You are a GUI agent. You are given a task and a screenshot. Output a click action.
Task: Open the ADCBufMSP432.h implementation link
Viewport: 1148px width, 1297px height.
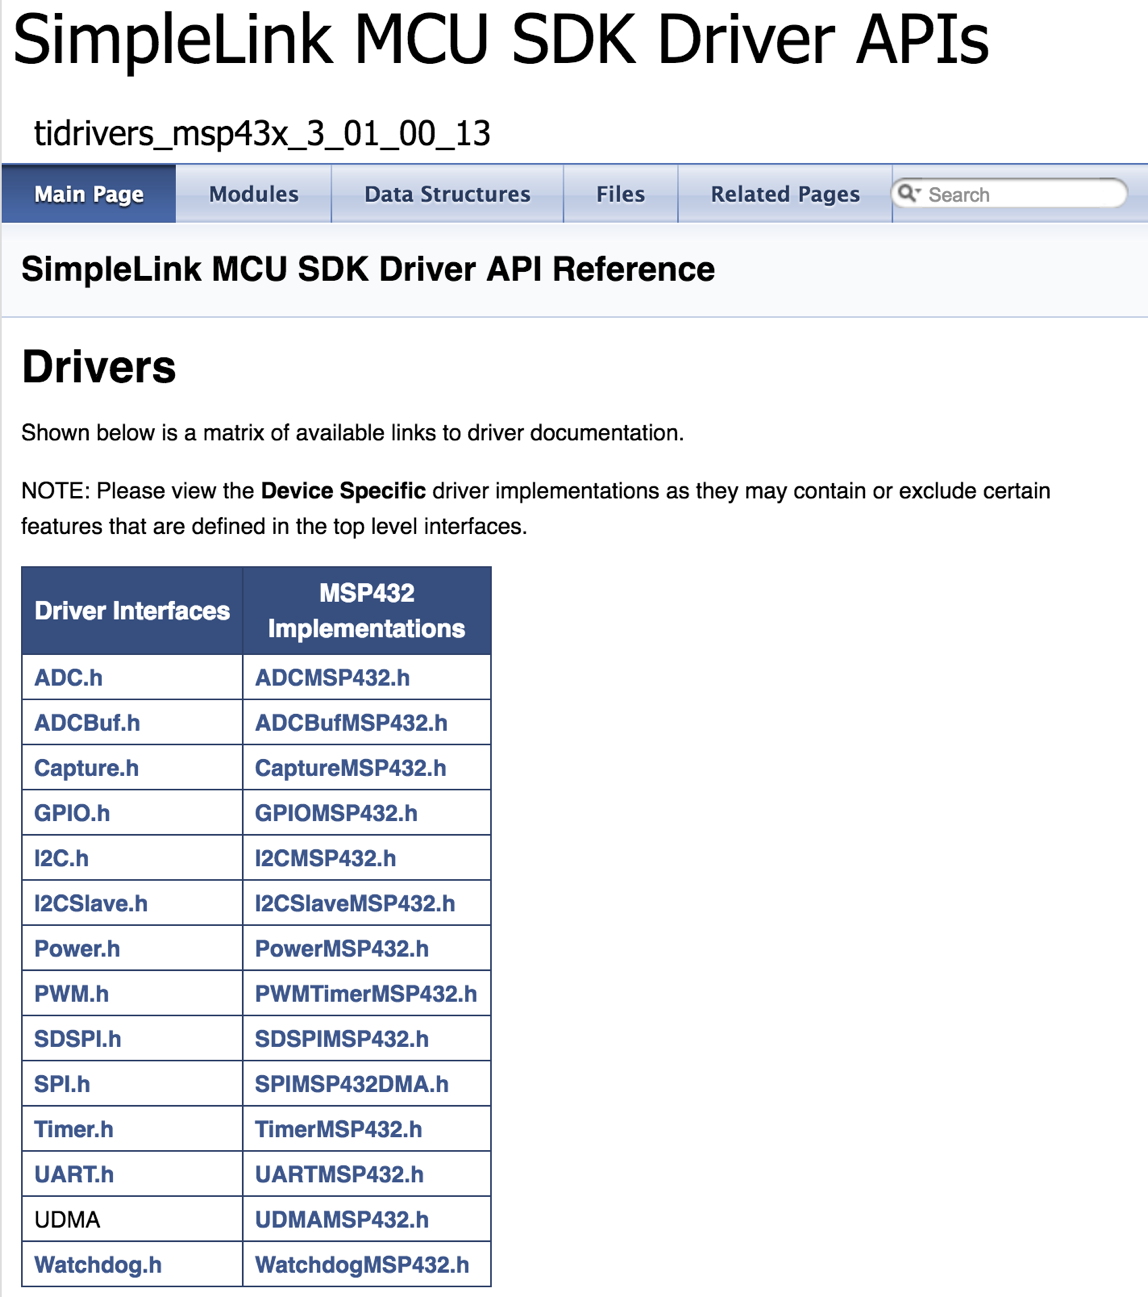coord(350,722)
